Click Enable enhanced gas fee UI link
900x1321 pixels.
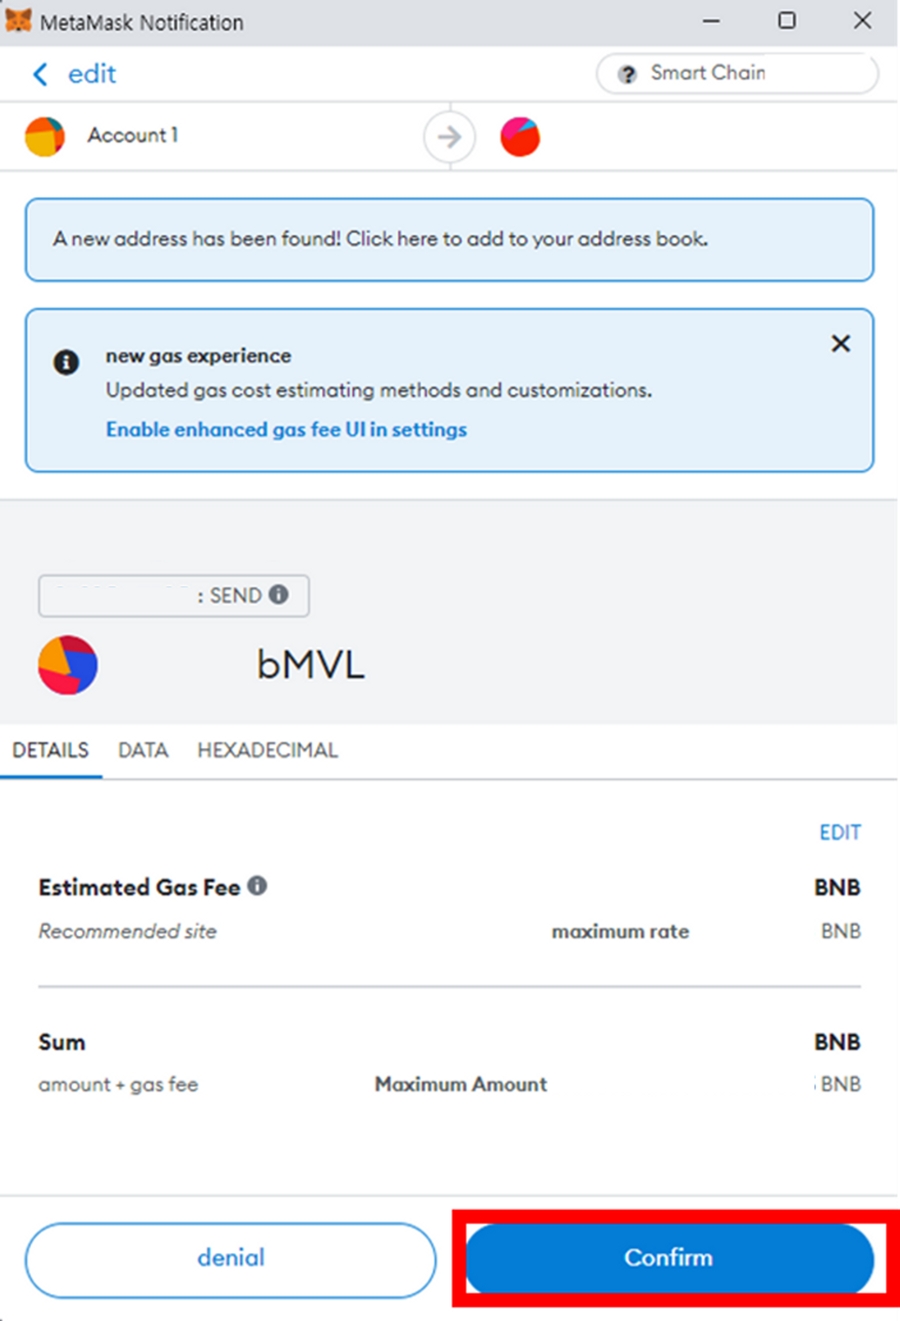tap(286, 429)
